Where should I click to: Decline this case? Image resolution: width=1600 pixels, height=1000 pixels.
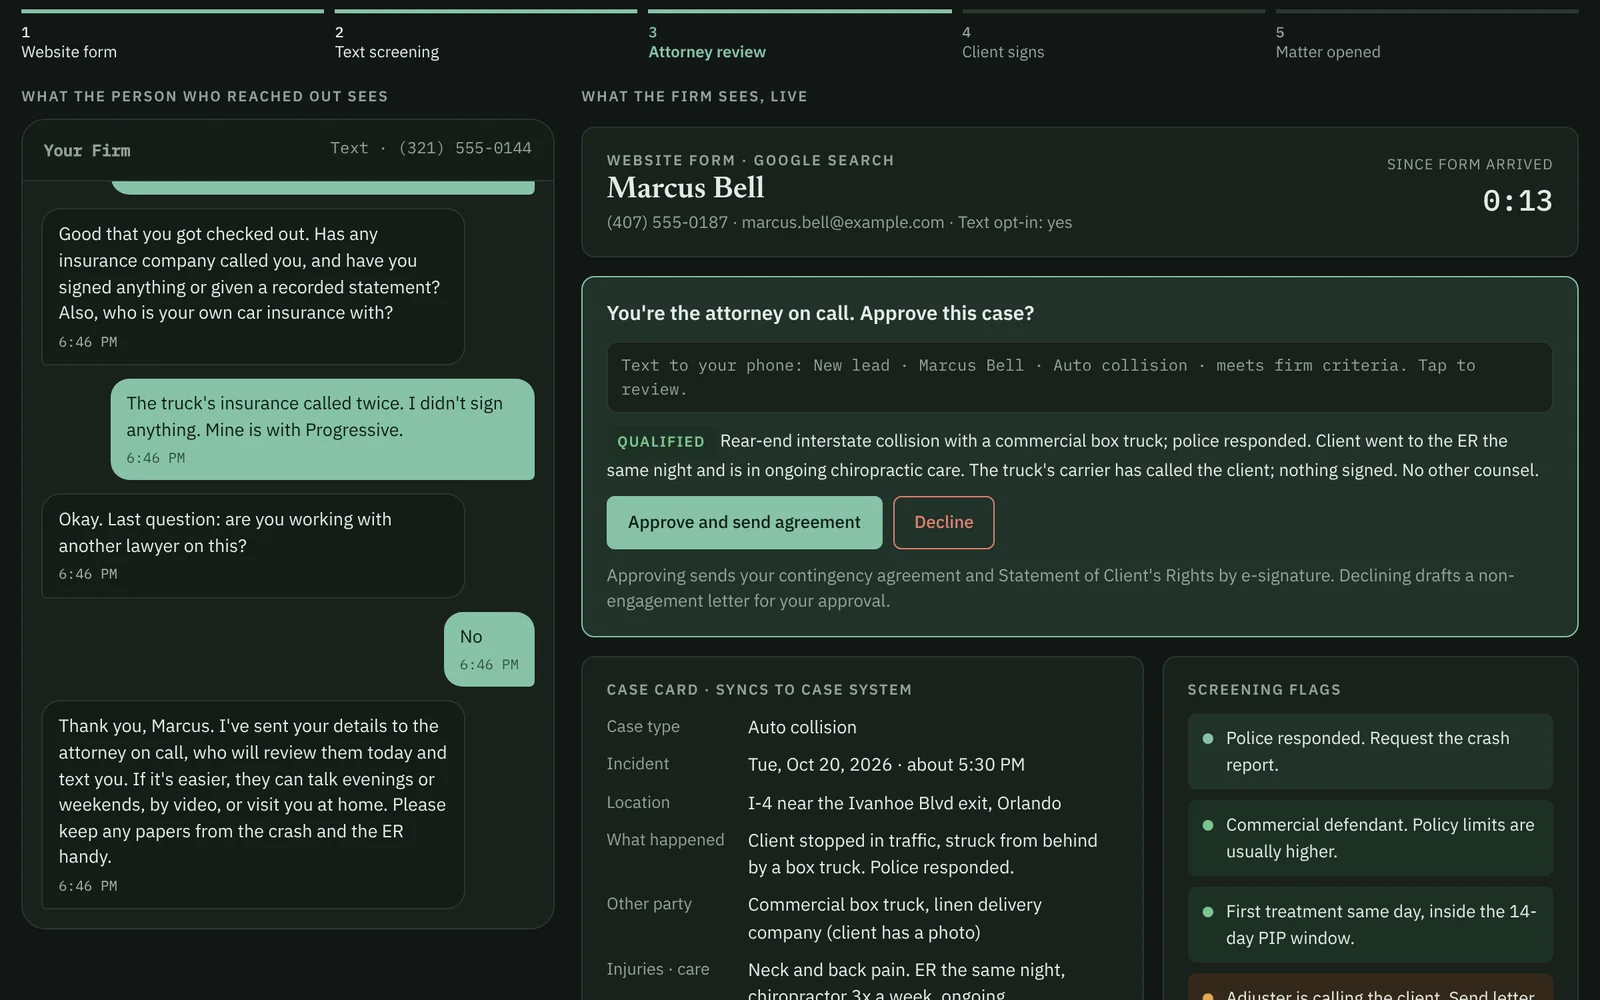pyautogui.click(x=943, y=522)
